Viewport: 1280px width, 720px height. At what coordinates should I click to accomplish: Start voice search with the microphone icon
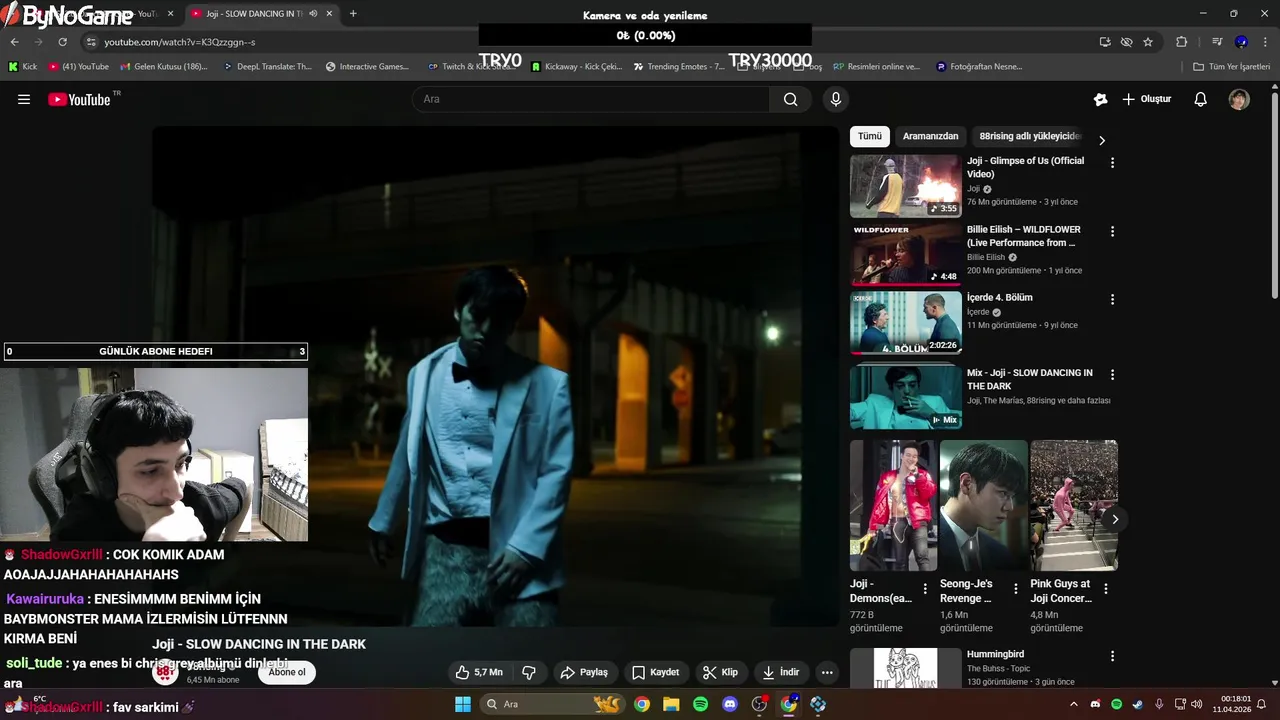pos(836,99)
